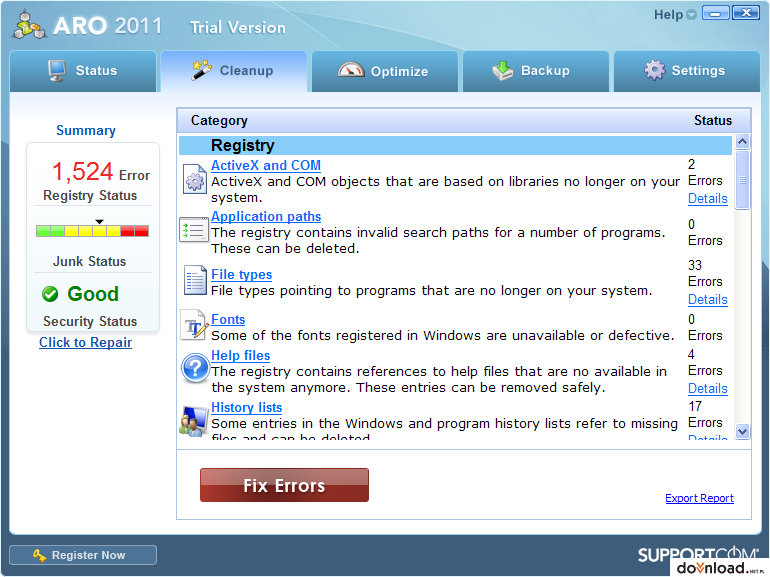Screen dimensions: 770x577
Task: Open the Help files category link
Action: pos(241,355)
